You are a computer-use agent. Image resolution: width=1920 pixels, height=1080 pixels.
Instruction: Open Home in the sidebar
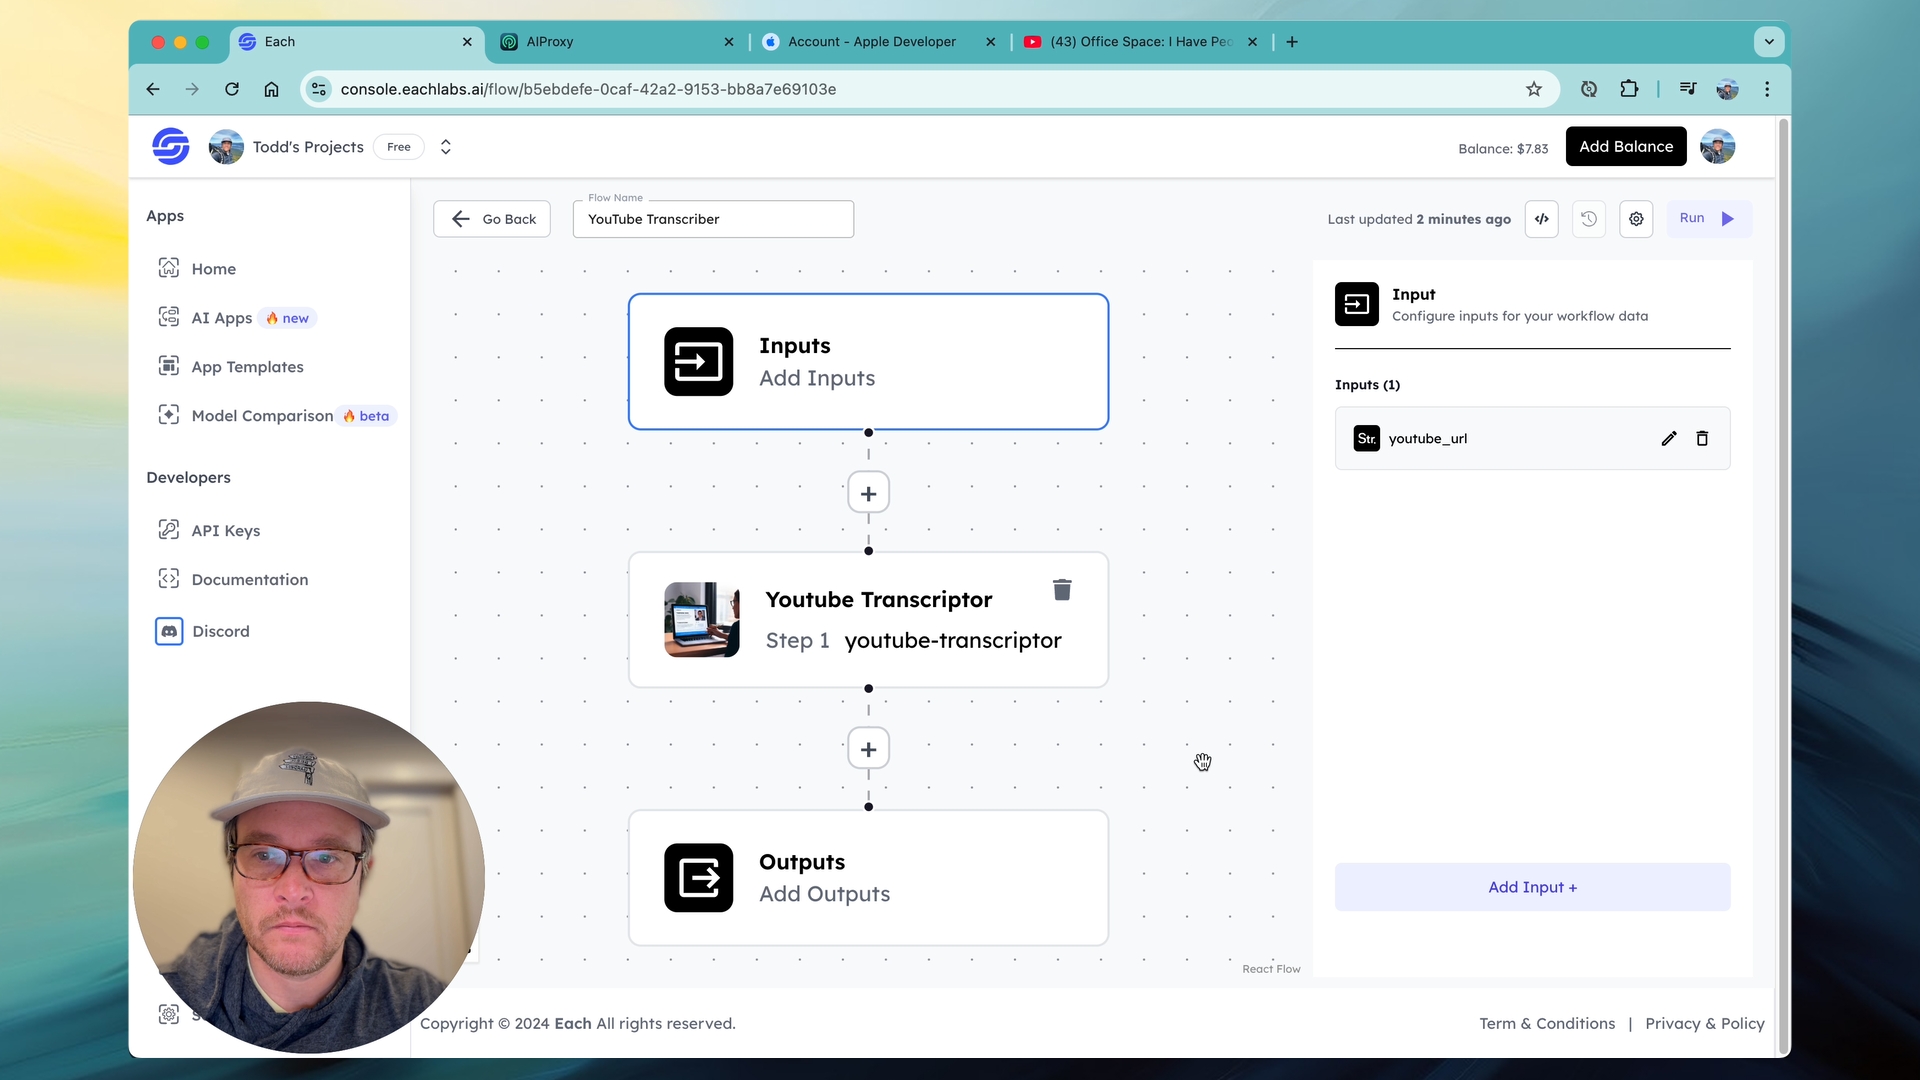[214, 269]
